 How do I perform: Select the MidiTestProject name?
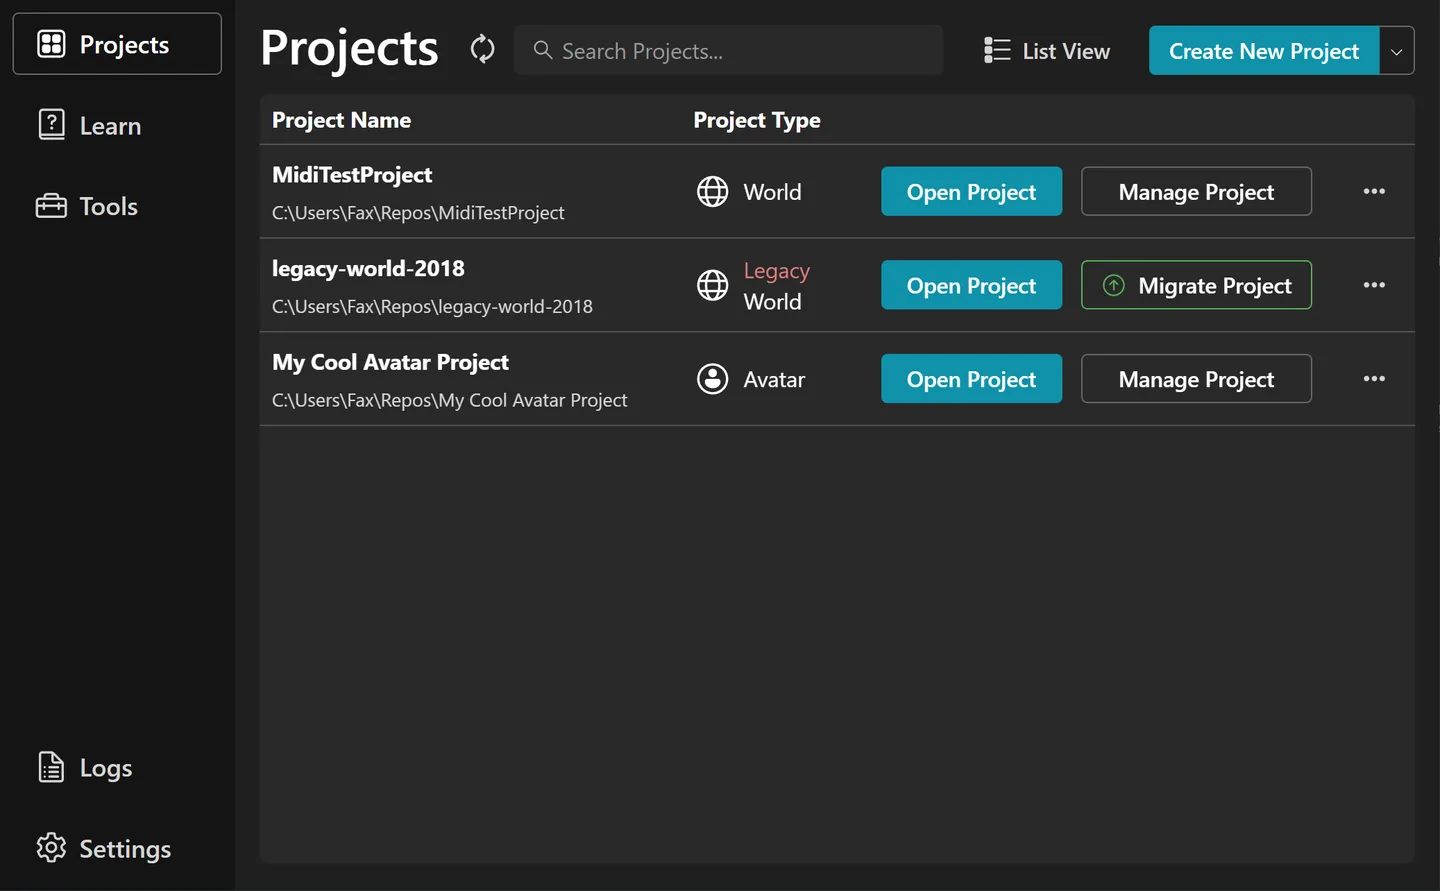(x=352, y=175)
